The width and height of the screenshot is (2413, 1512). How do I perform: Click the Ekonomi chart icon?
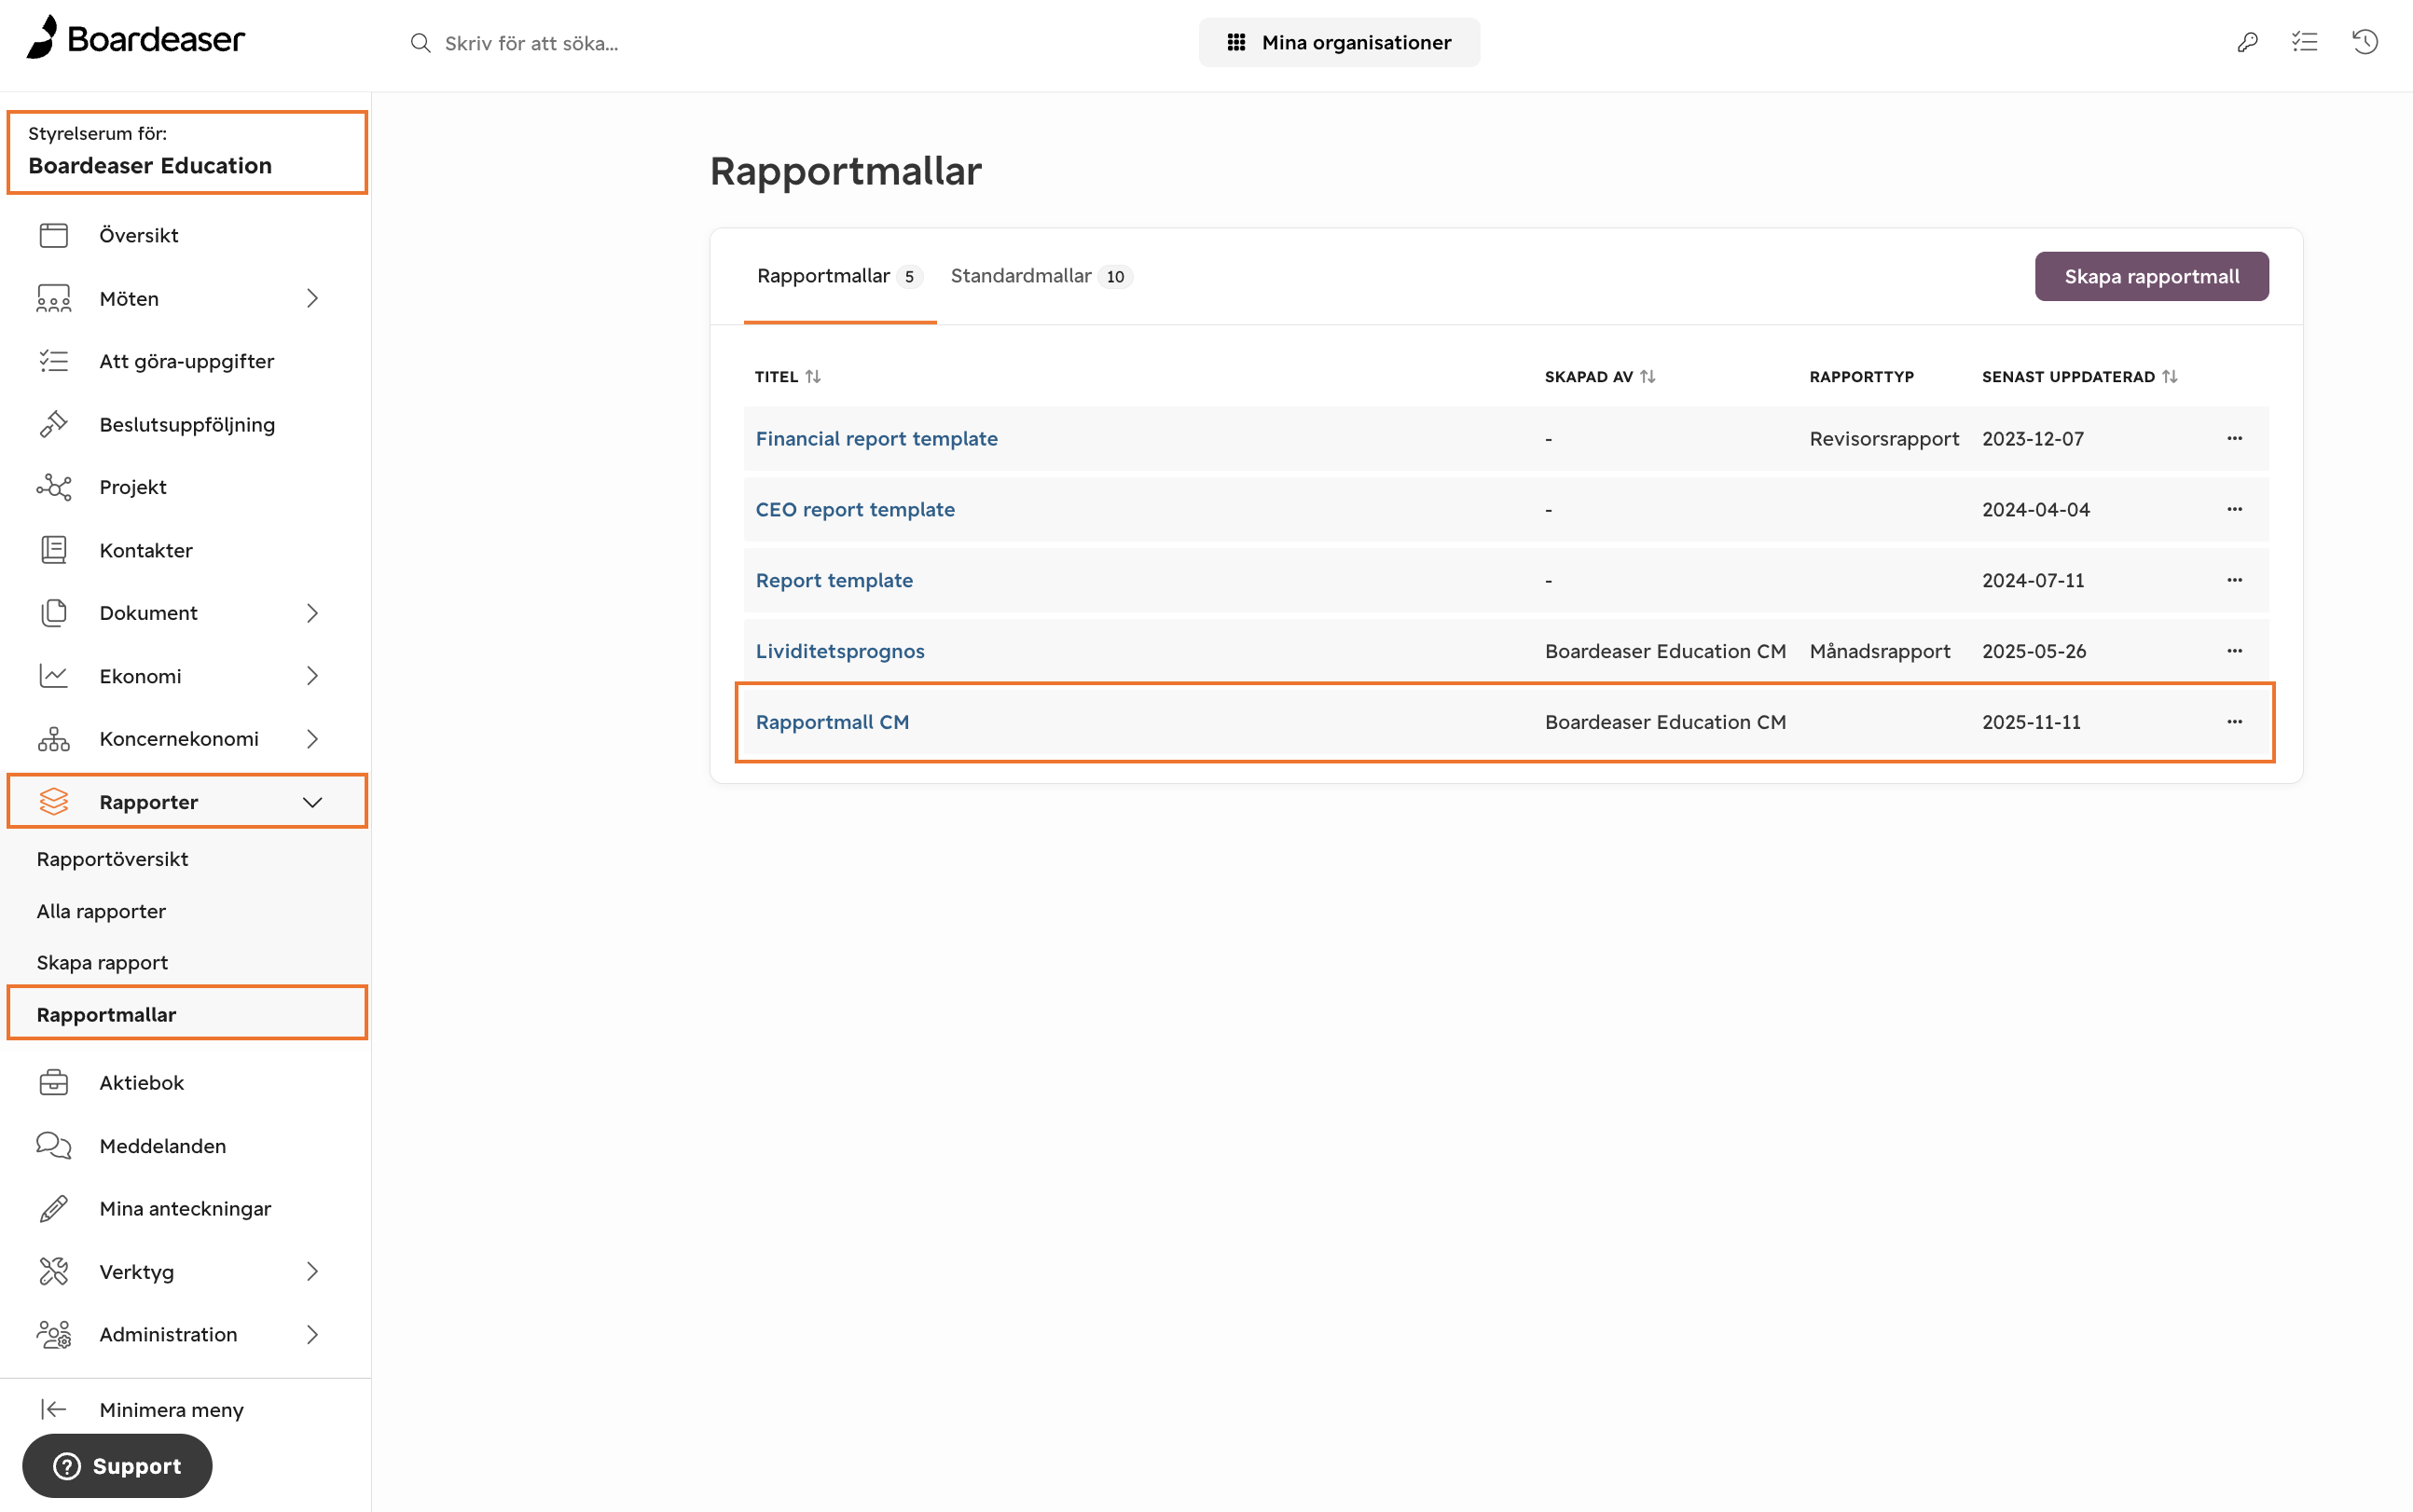pos(54,676)
